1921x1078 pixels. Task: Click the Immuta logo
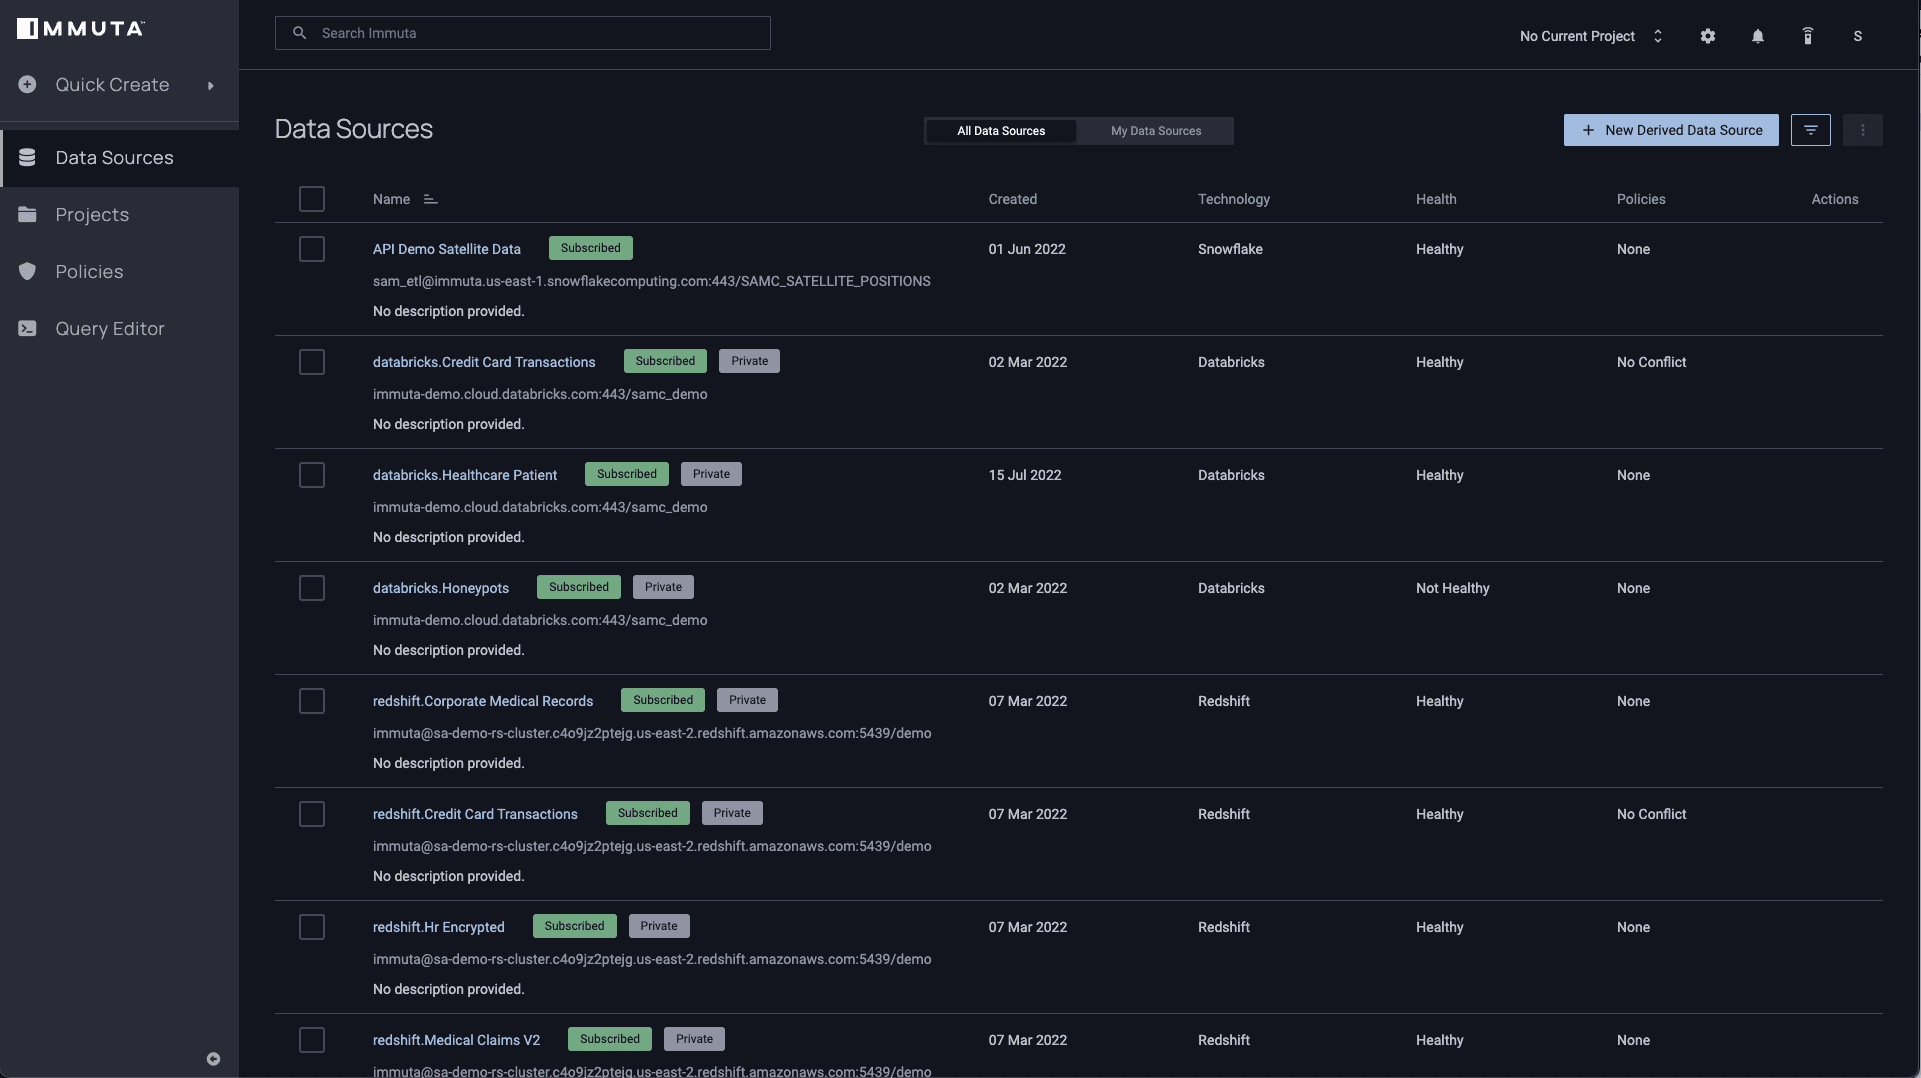click(x=81, y=28)
